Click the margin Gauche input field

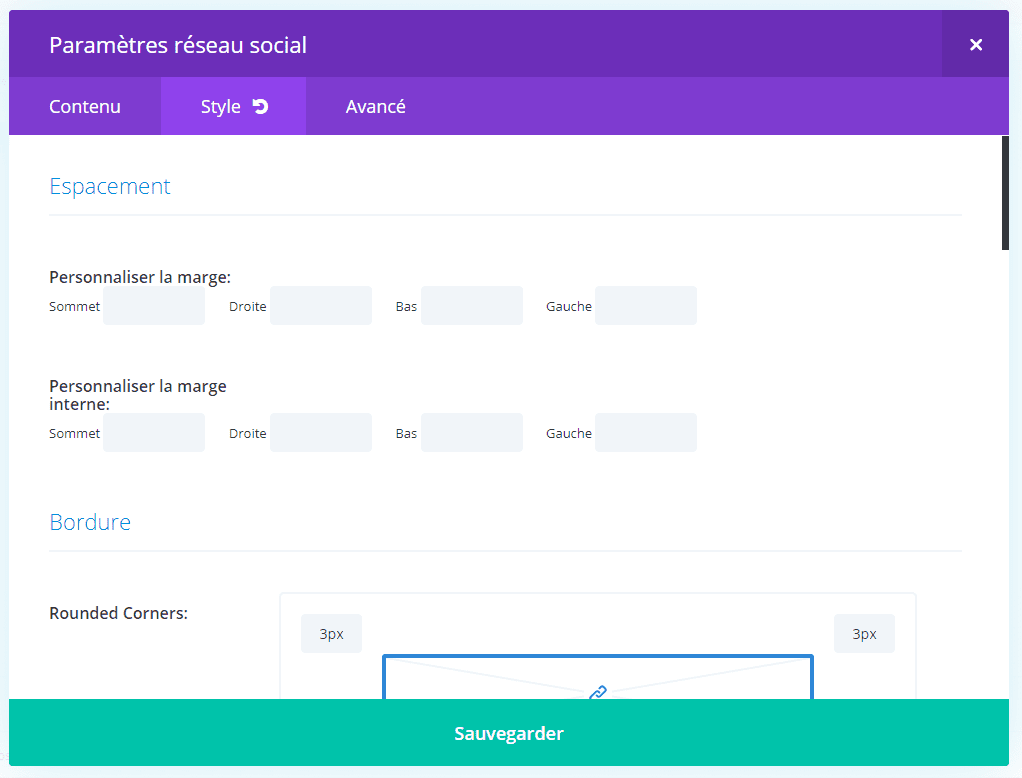[x=646, y=306]
